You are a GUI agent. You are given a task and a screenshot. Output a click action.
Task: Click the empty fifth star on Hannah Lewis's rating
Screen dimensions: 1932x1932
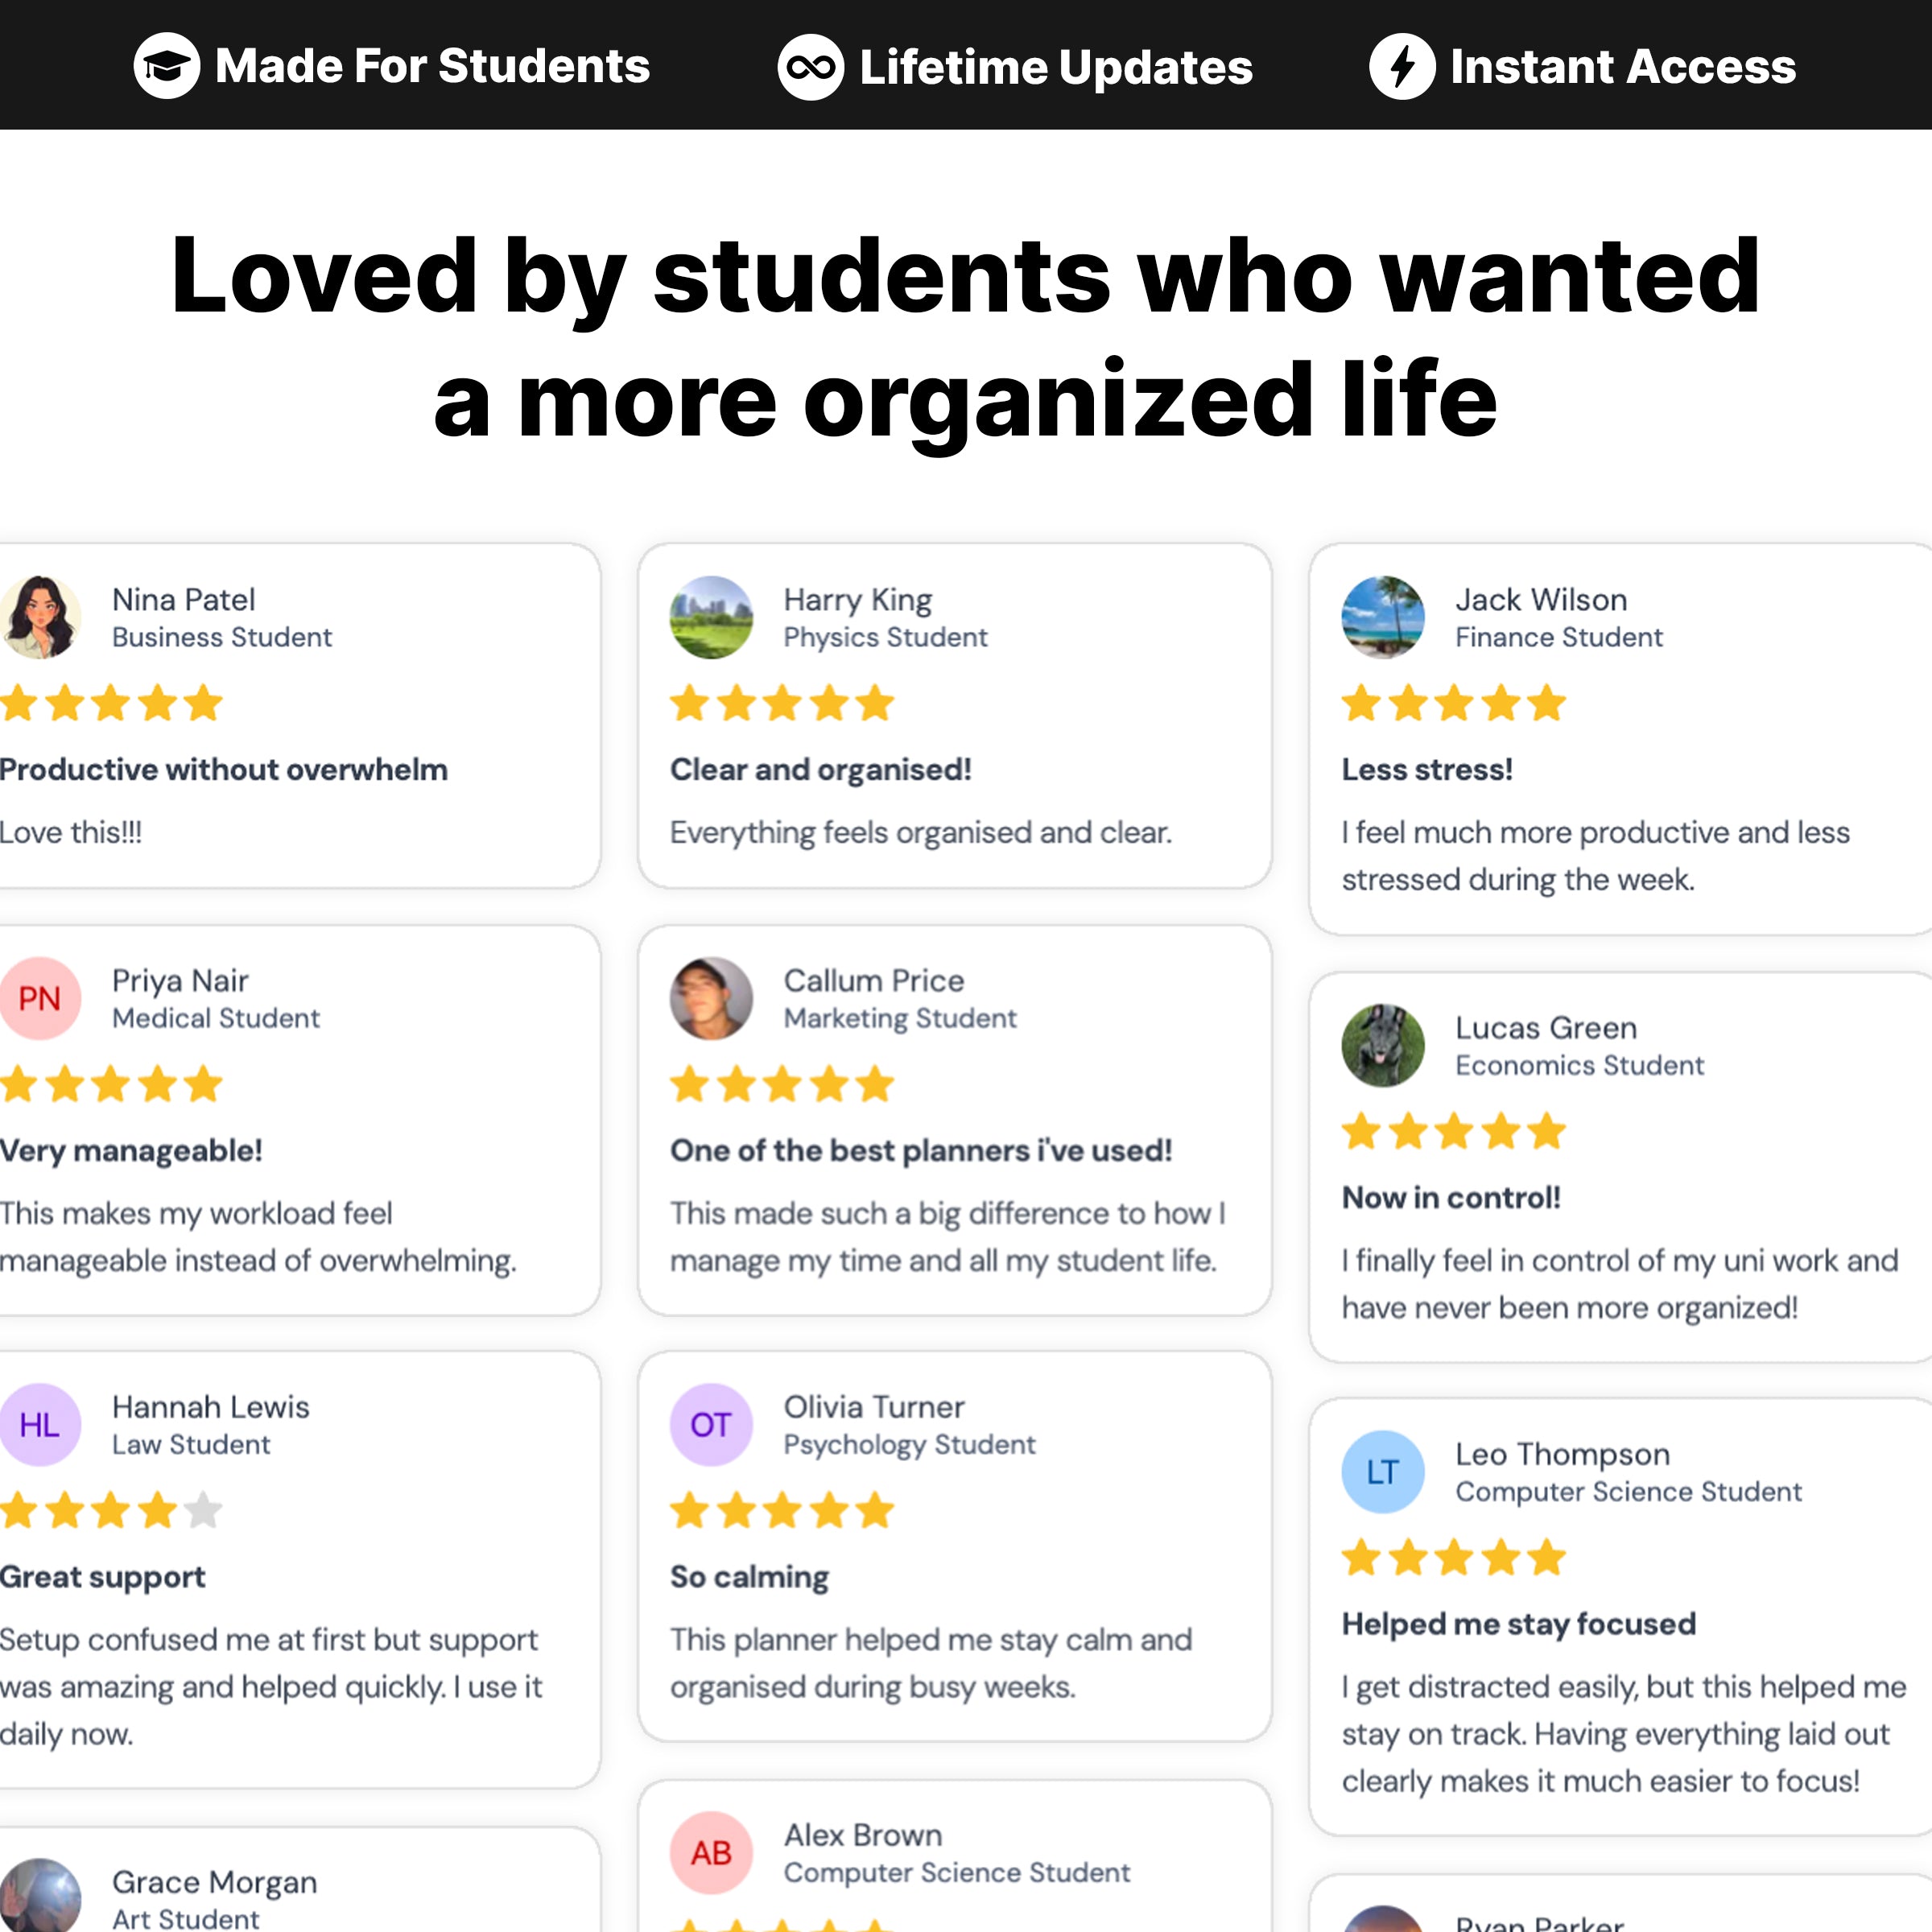point(205,1511)
